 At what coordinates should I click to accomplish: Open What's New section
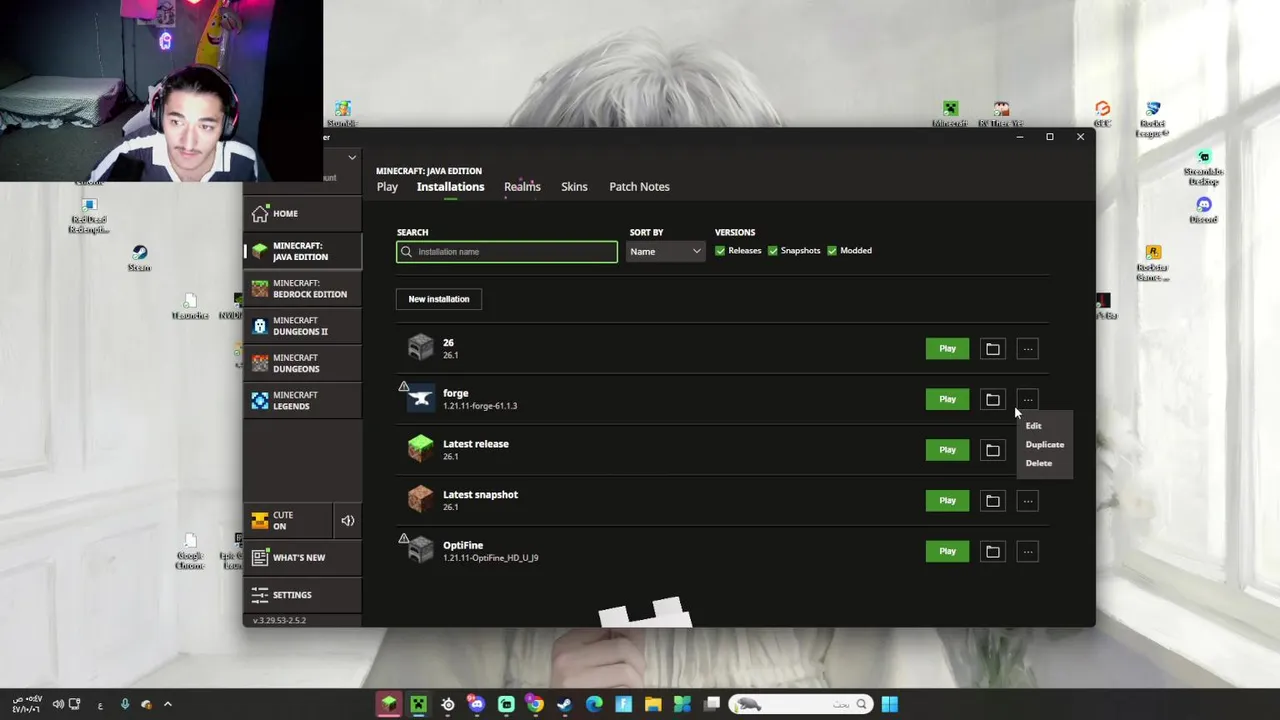[302, 557]
